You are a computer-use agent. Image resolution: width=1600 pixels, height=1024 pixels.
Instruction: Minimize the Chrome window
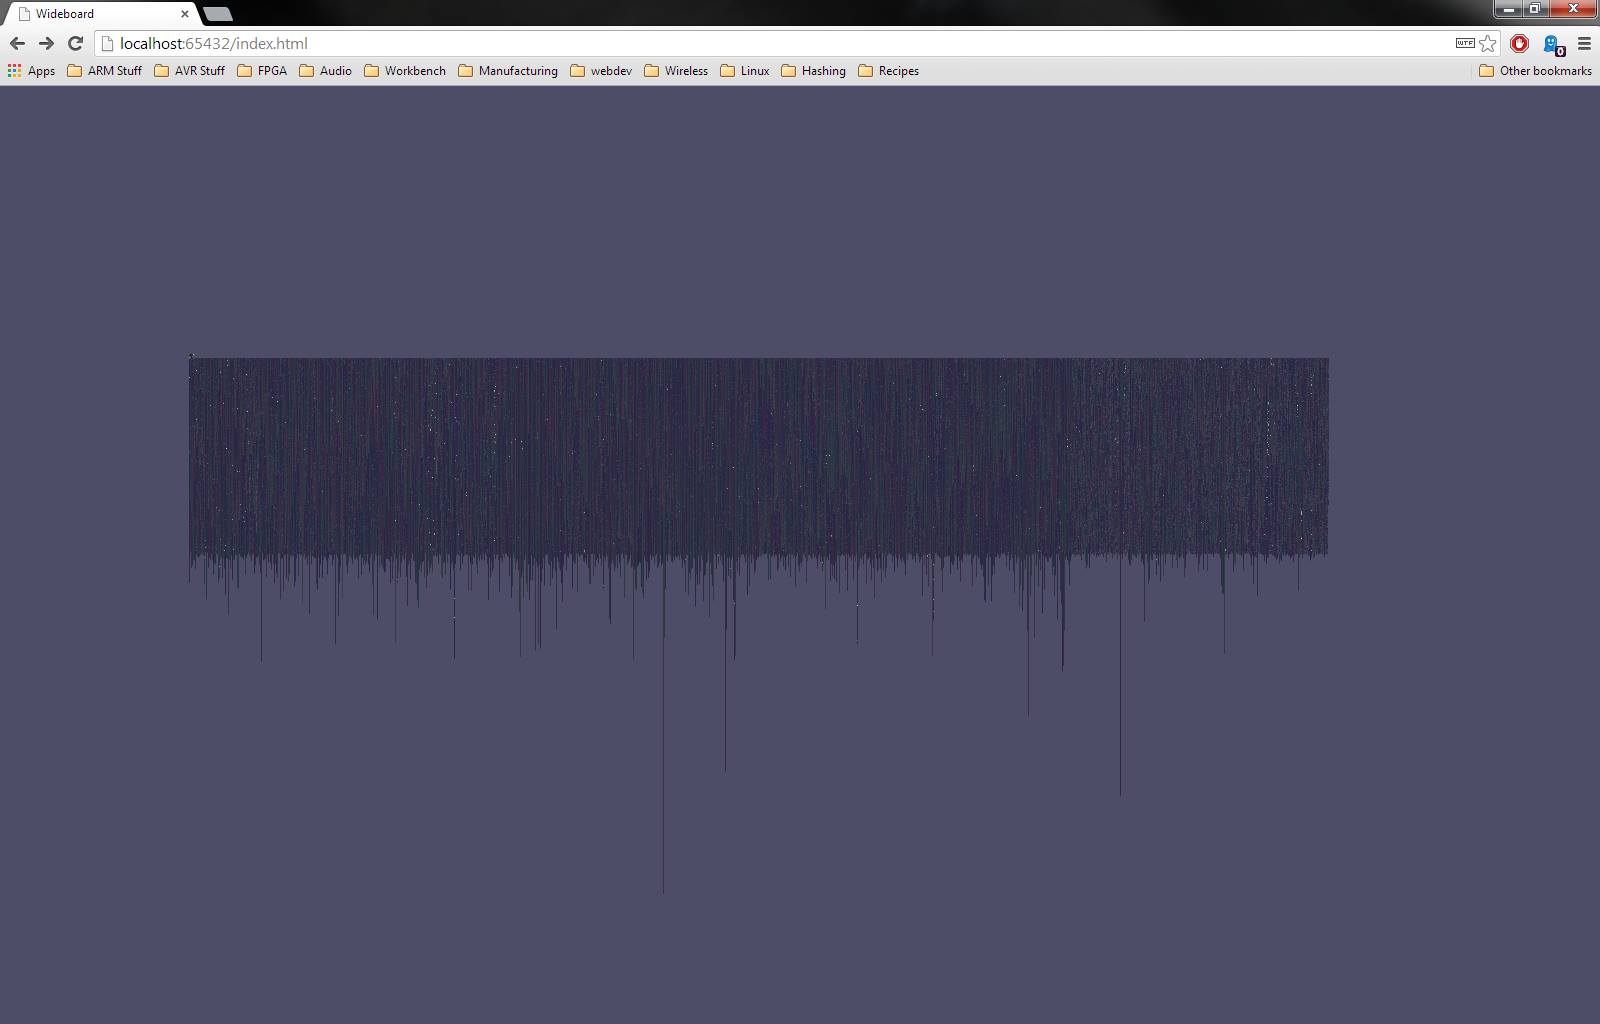pyautogui.click(x=1509, y=9)
